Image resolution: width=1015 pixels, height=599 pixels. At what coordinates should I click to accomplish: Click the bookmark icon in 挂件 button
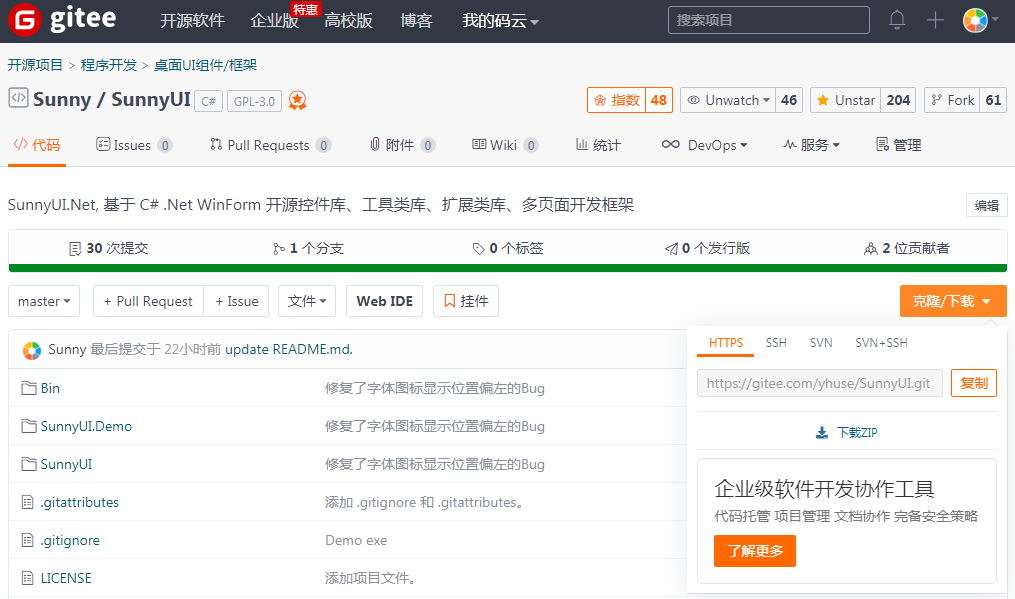pyautogui.click(x=450, y=301)
